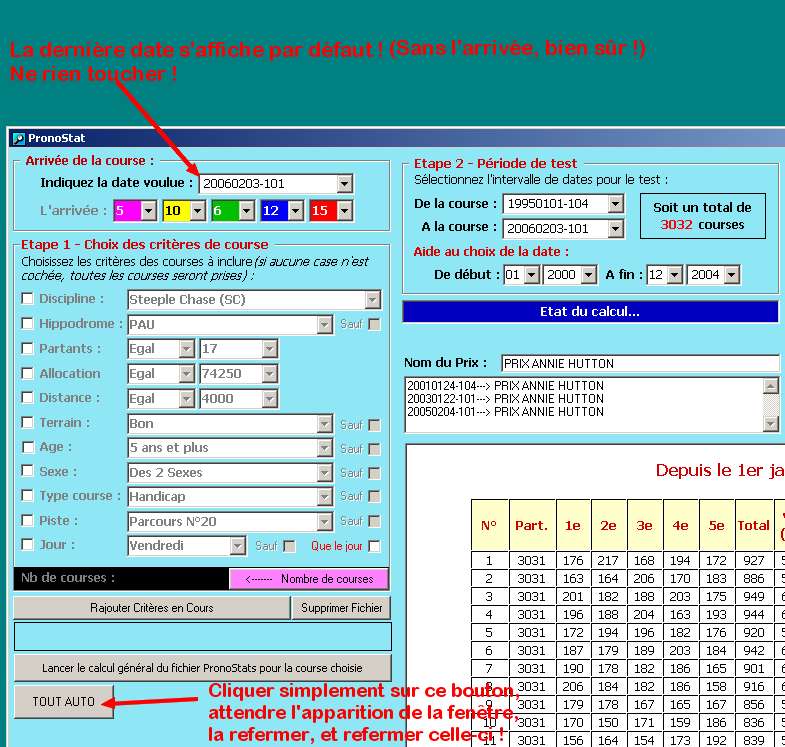Screen dimensions: 785x747
Task: Expand the Sexe dropdown 'Des 2 Sexes'
Action: 324,472
